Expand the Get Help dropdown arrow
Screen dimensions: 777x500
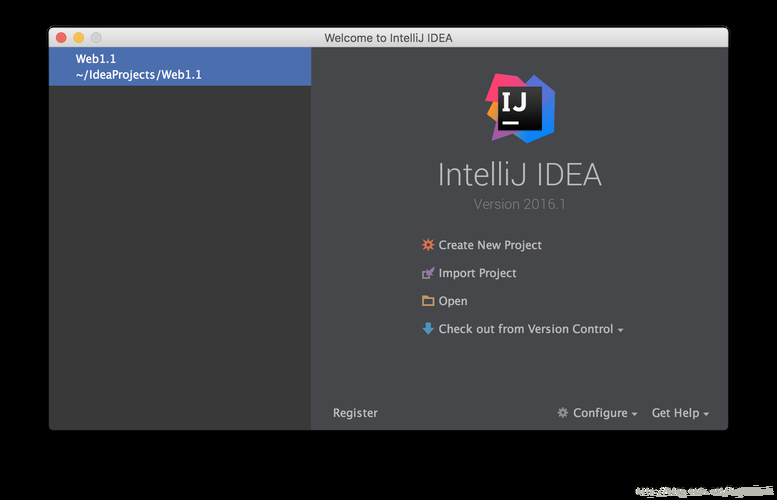706,415
